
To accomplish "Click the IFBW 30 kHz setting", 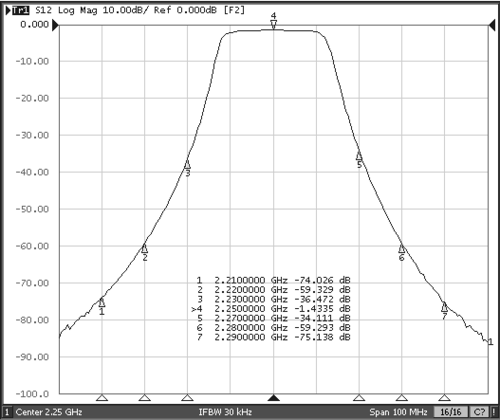I will (225, 412).
